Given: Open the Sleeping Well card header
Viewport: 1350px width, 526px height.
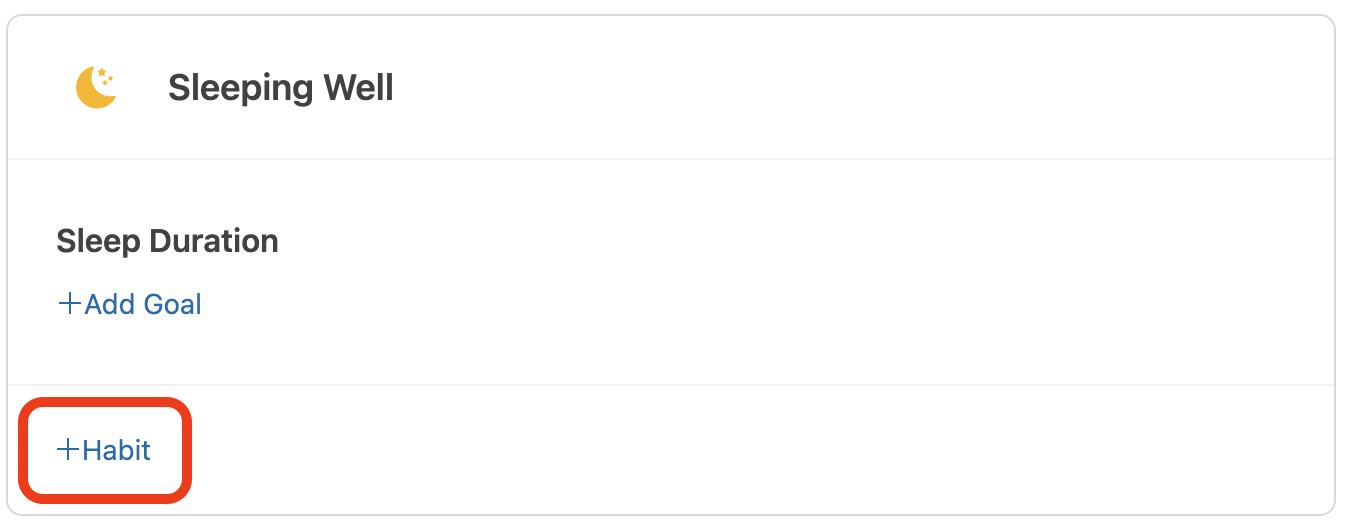Looking at the screenshot, I should (671, 87).
